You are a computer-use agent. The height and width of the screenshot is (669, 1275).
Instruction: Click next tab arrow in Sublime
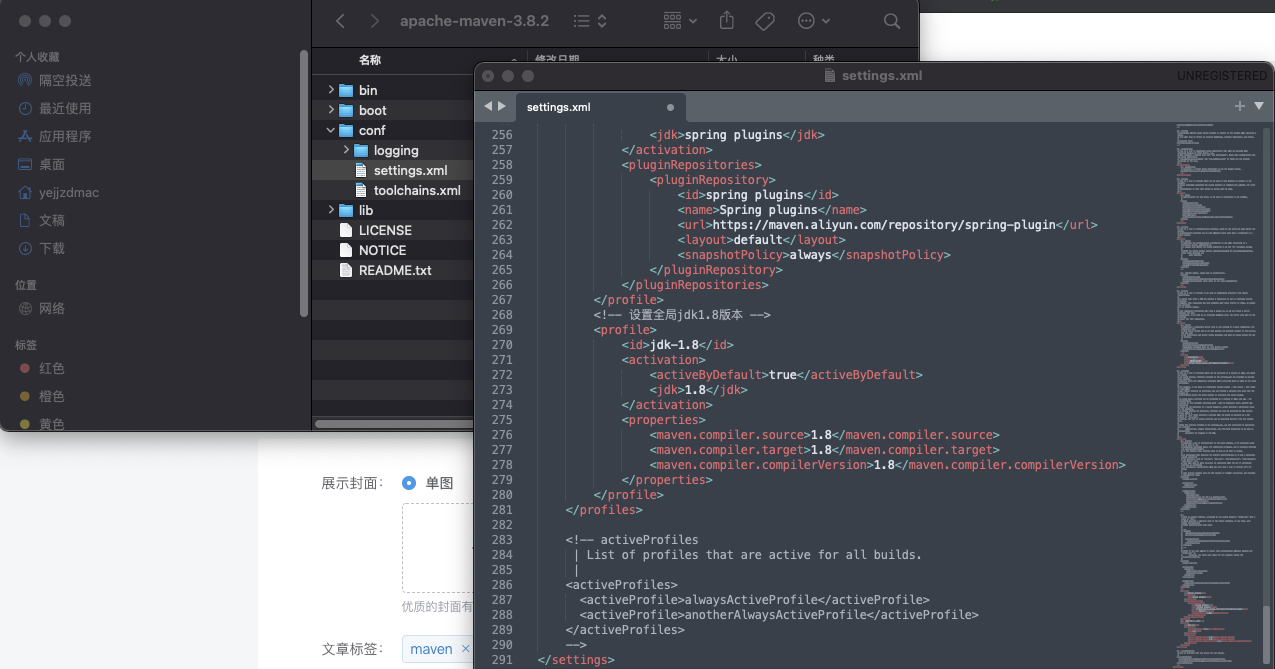(x=502, y=106)
